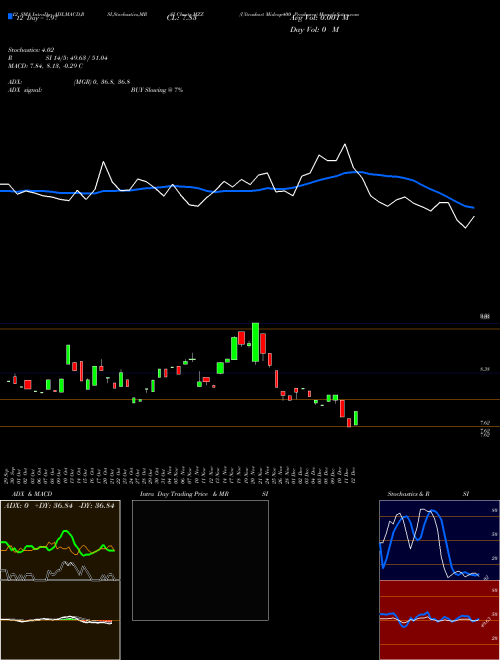Click the blue SMA legend square

(x=10, y=16)
